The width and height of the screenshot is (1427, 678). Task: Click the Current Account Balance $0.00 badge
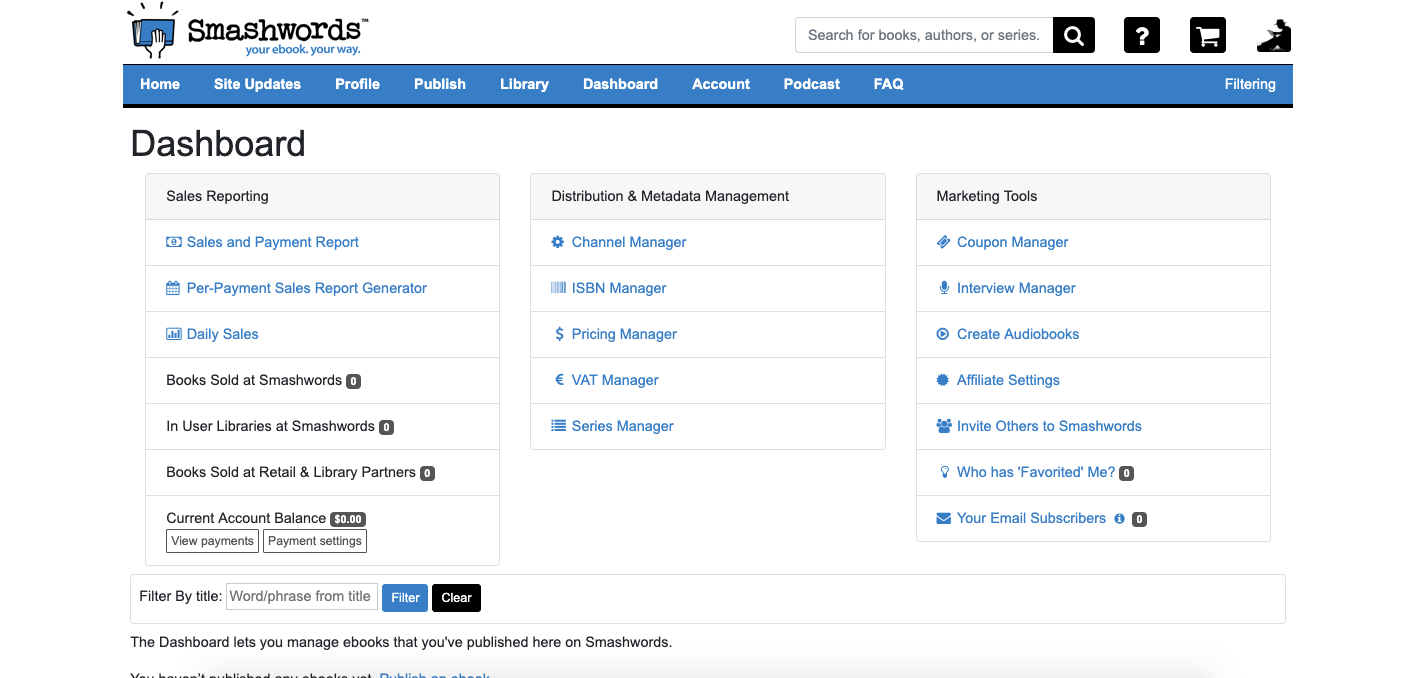coord(348,519)
